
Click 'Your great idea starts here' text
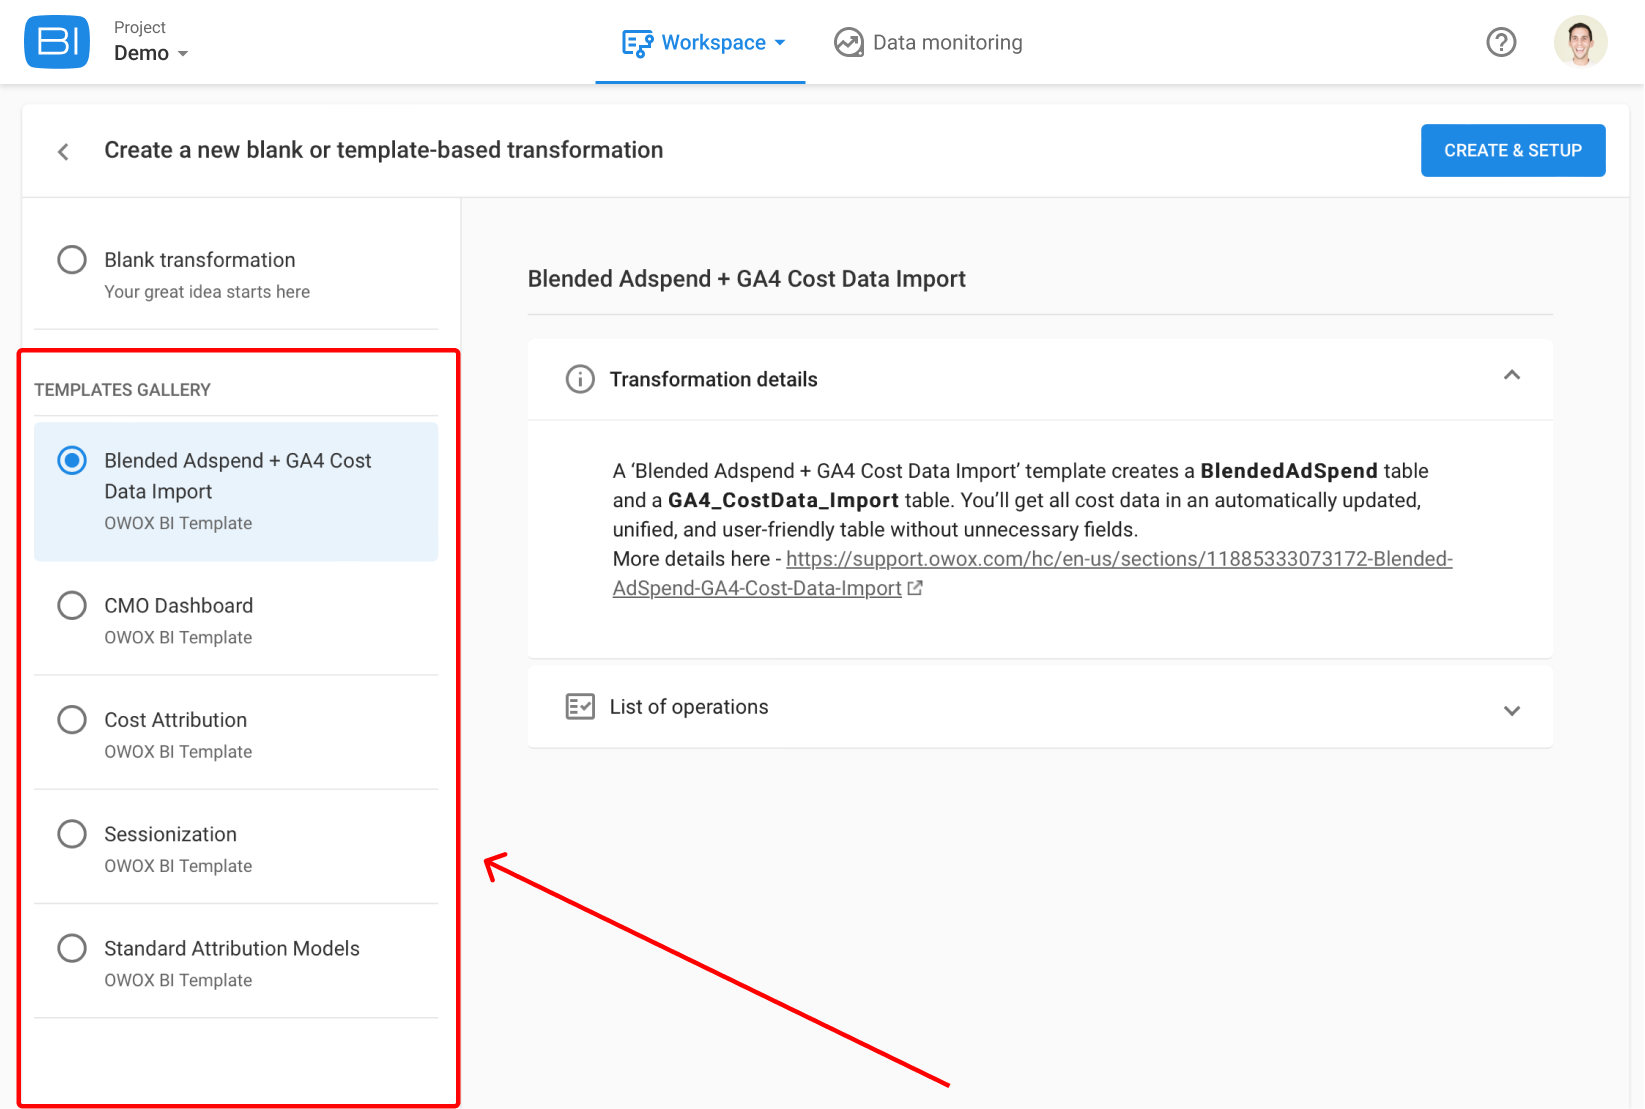207,292
